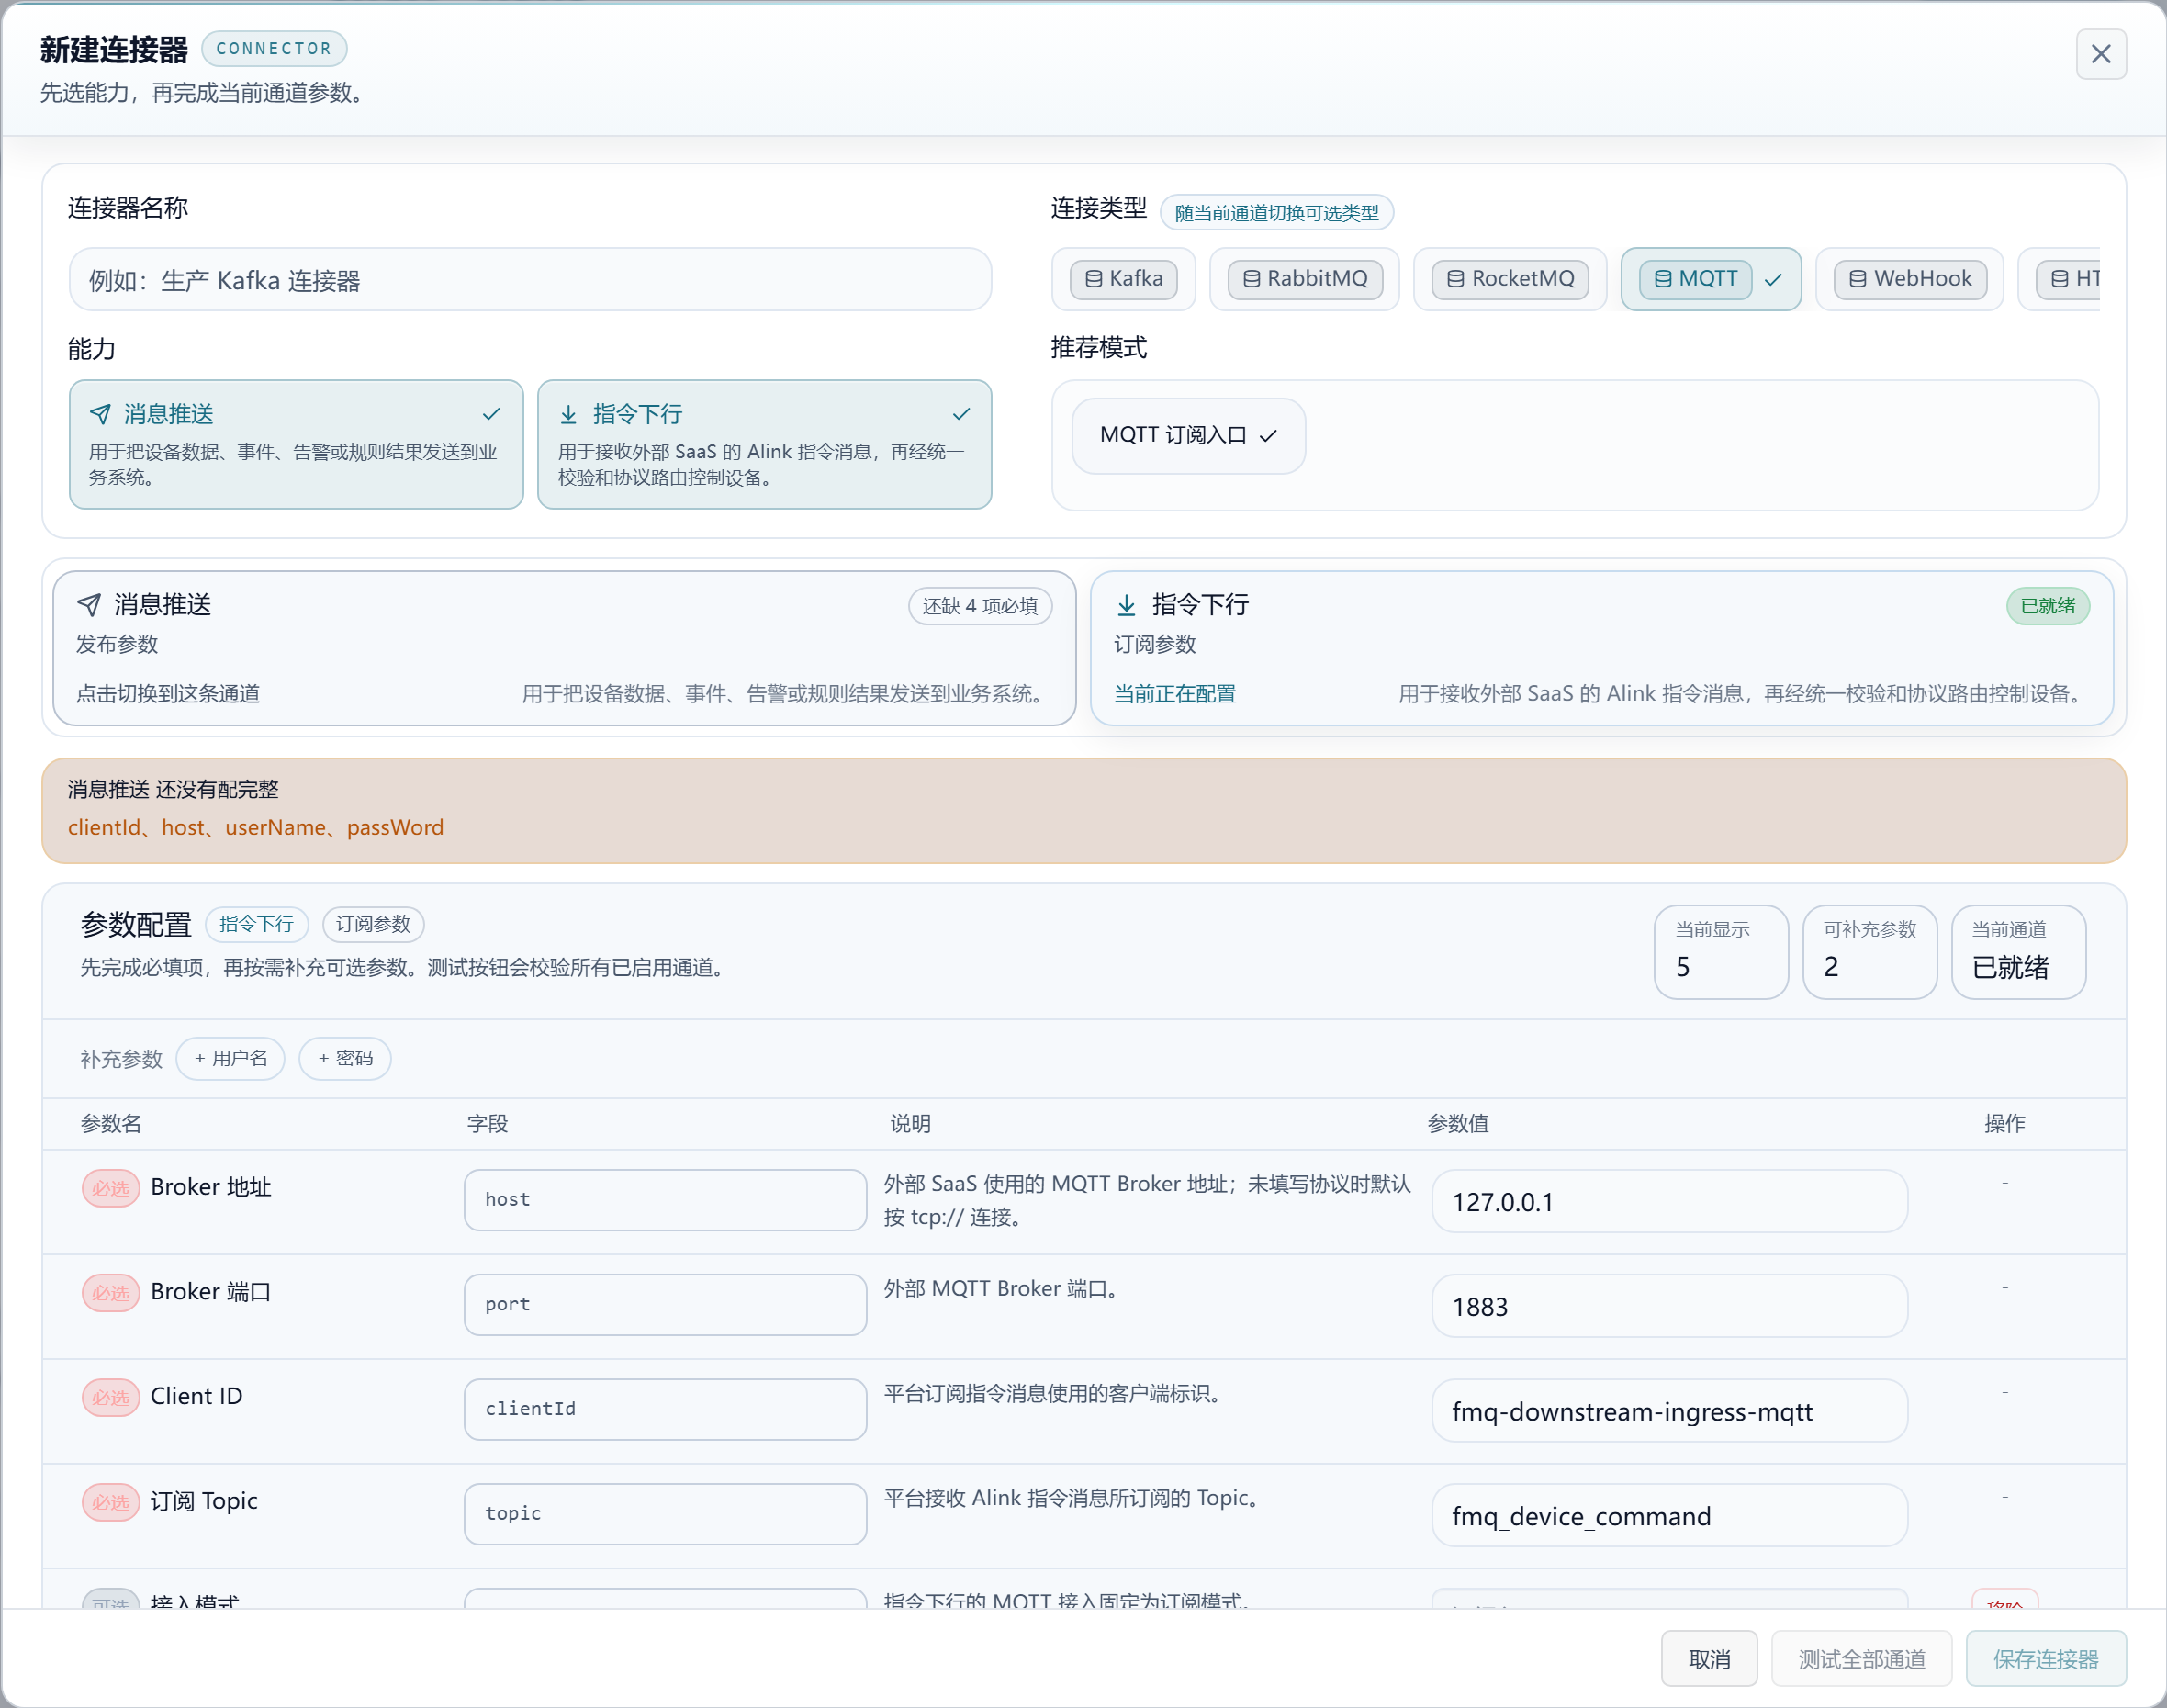Switch to the 消息推送 channel tab

(564, 648)
